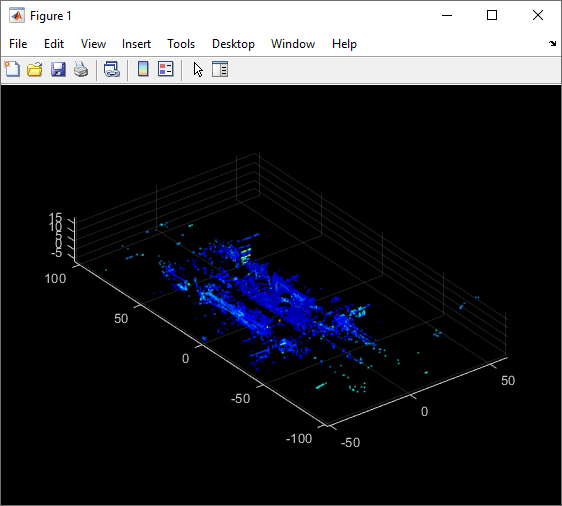Open the Help menu
This screenshot has height=506, width=562.
click(x=344, y=44)
